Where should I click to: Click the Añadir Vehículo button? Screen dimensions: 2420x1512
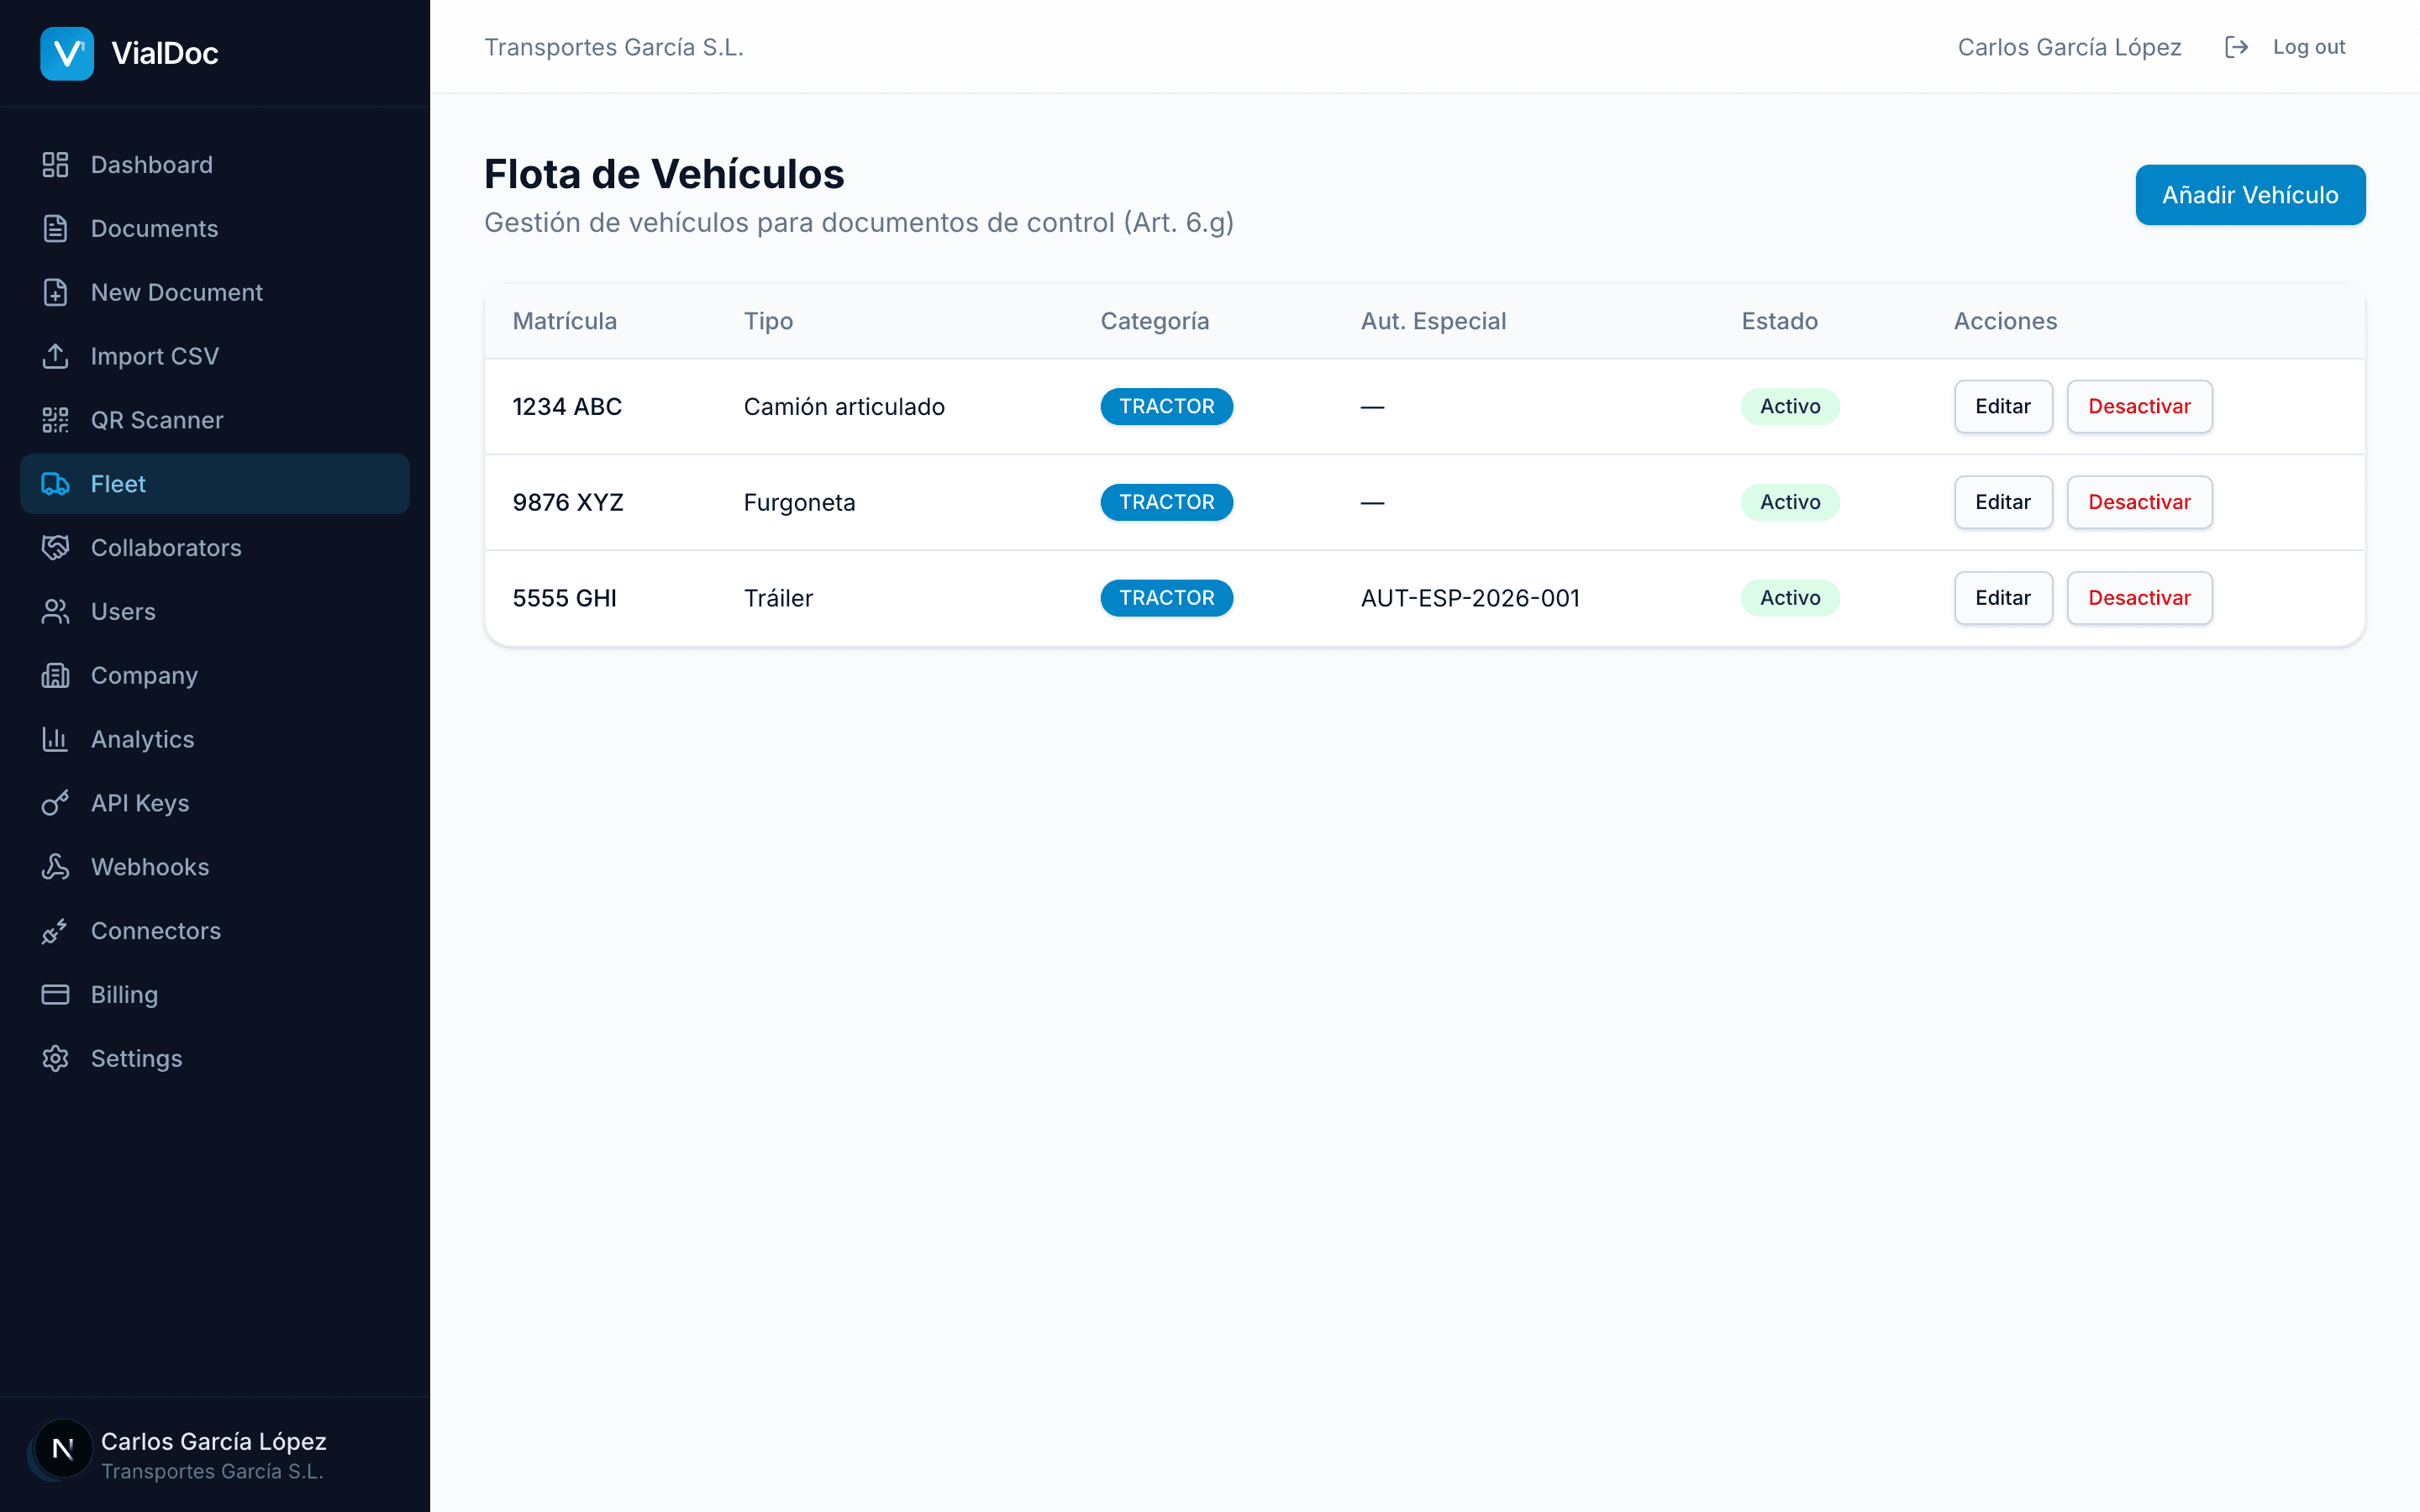click(x=2250, y=194)
